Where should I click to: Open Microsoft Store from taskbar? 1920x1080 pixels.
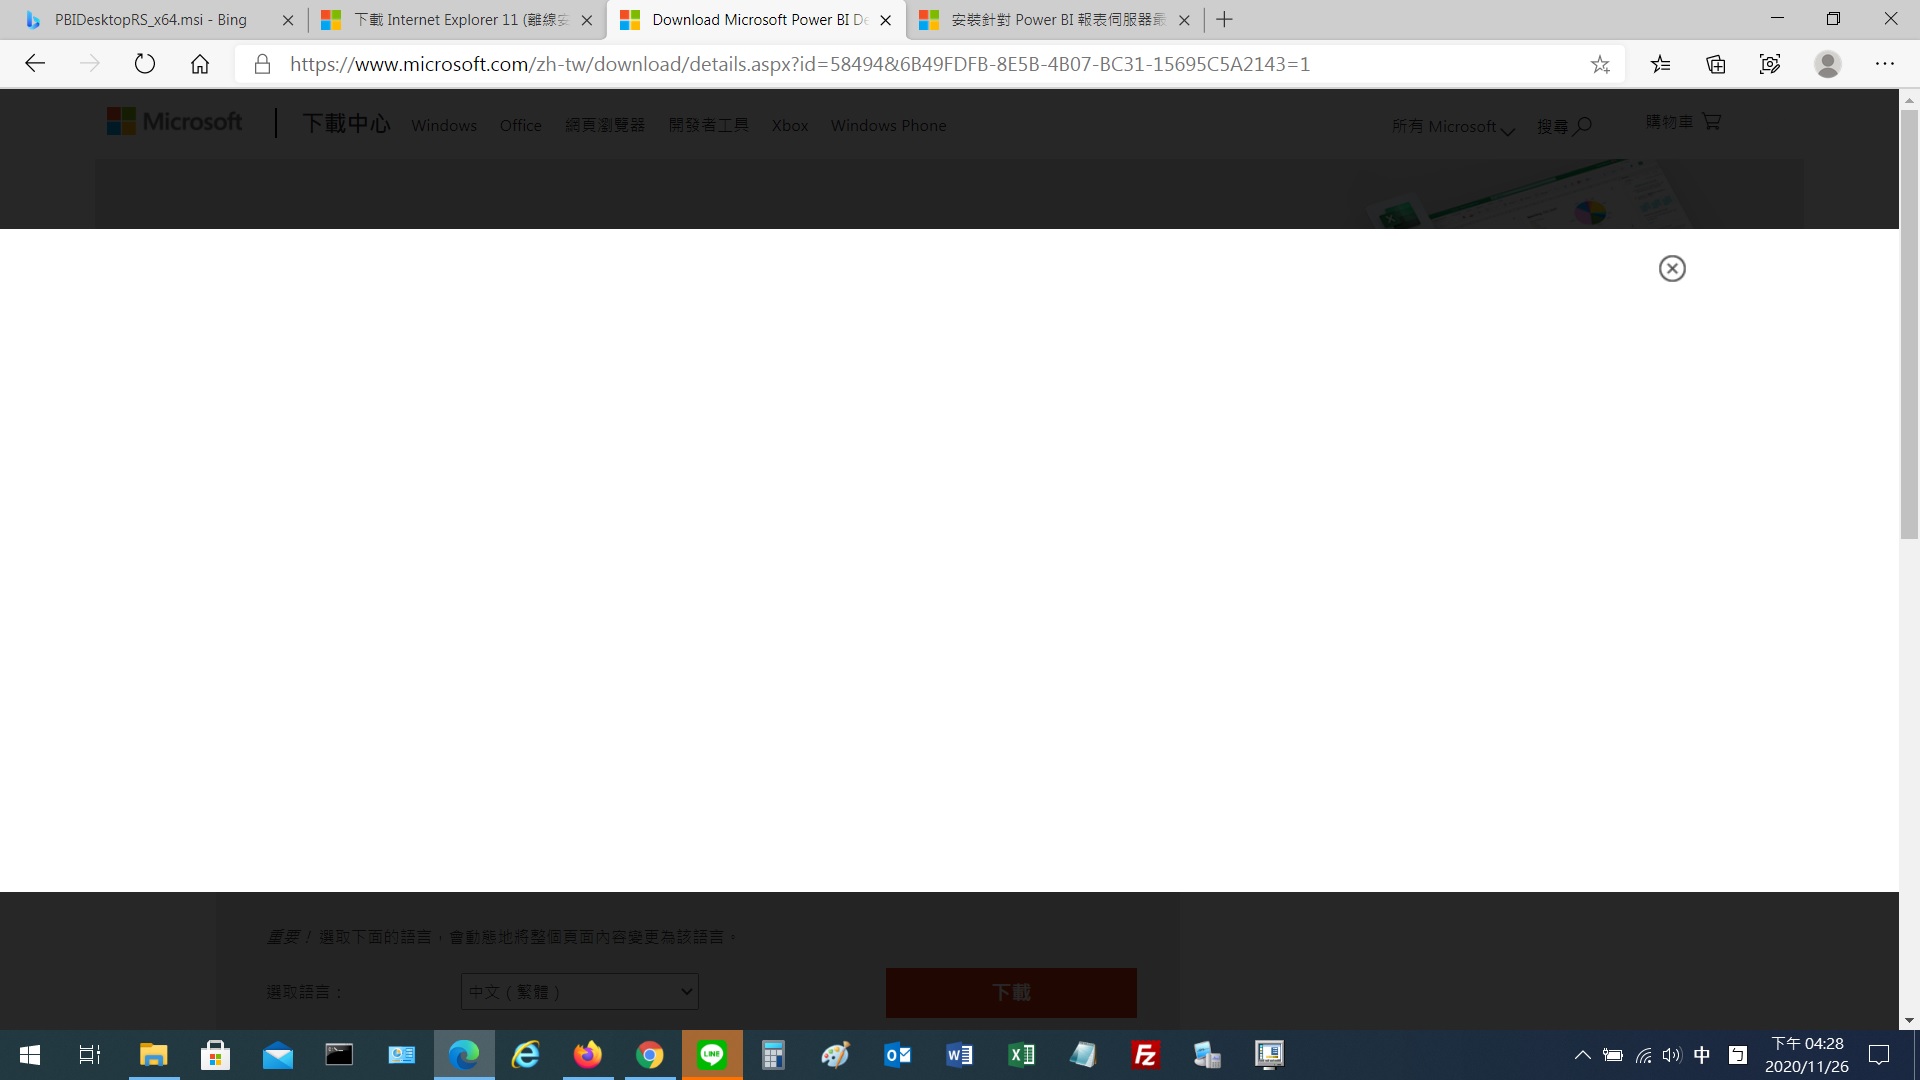pos(215,1055)
